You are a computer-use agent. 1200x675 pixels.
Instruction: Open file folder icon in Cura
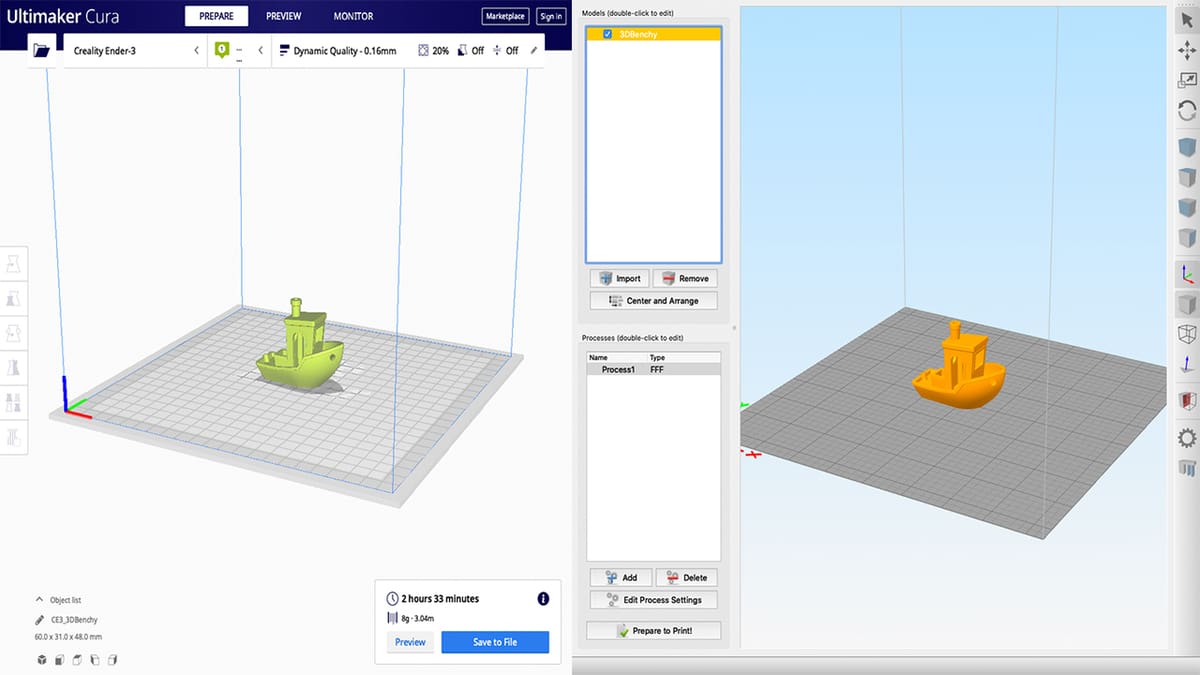pos(41,50)
